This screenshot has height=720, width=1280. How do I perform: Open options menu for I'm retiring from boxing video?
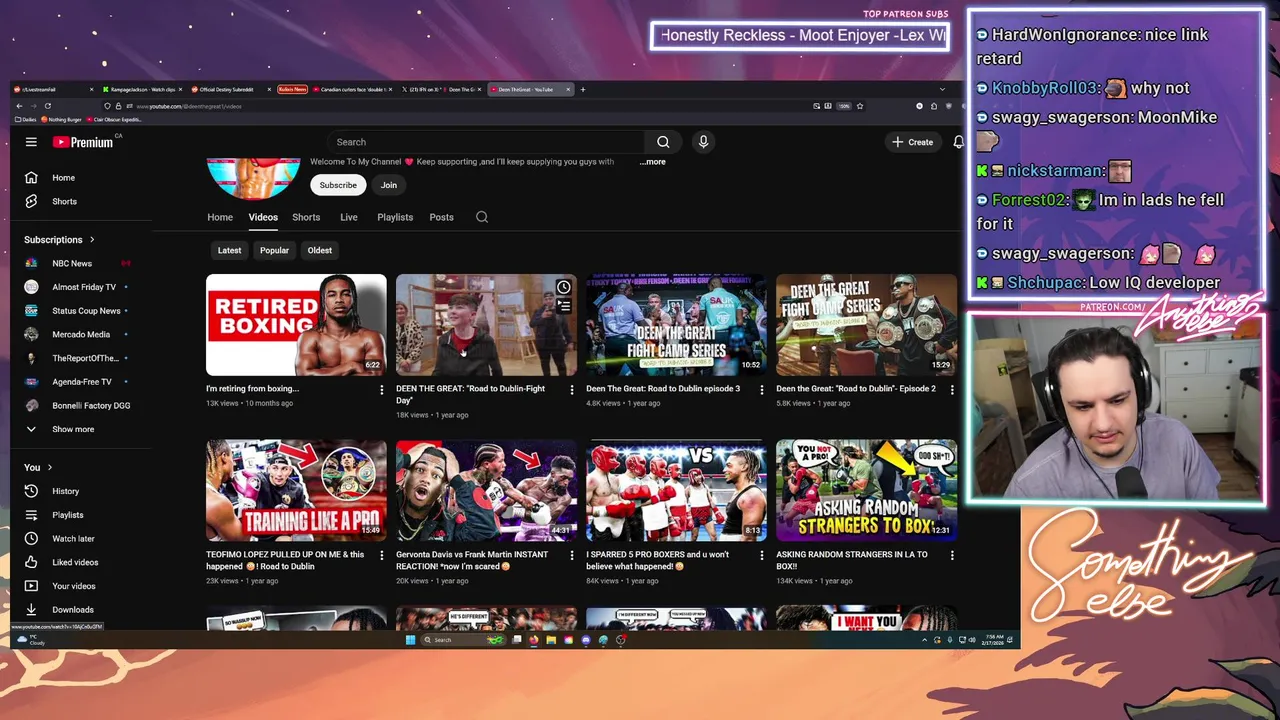tap(381, 390)
